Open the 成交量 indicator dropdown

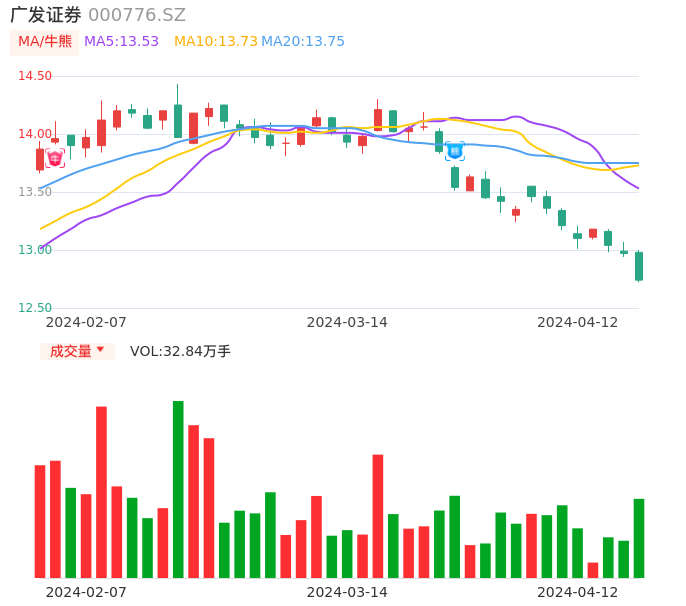click(x=77, y=351)
